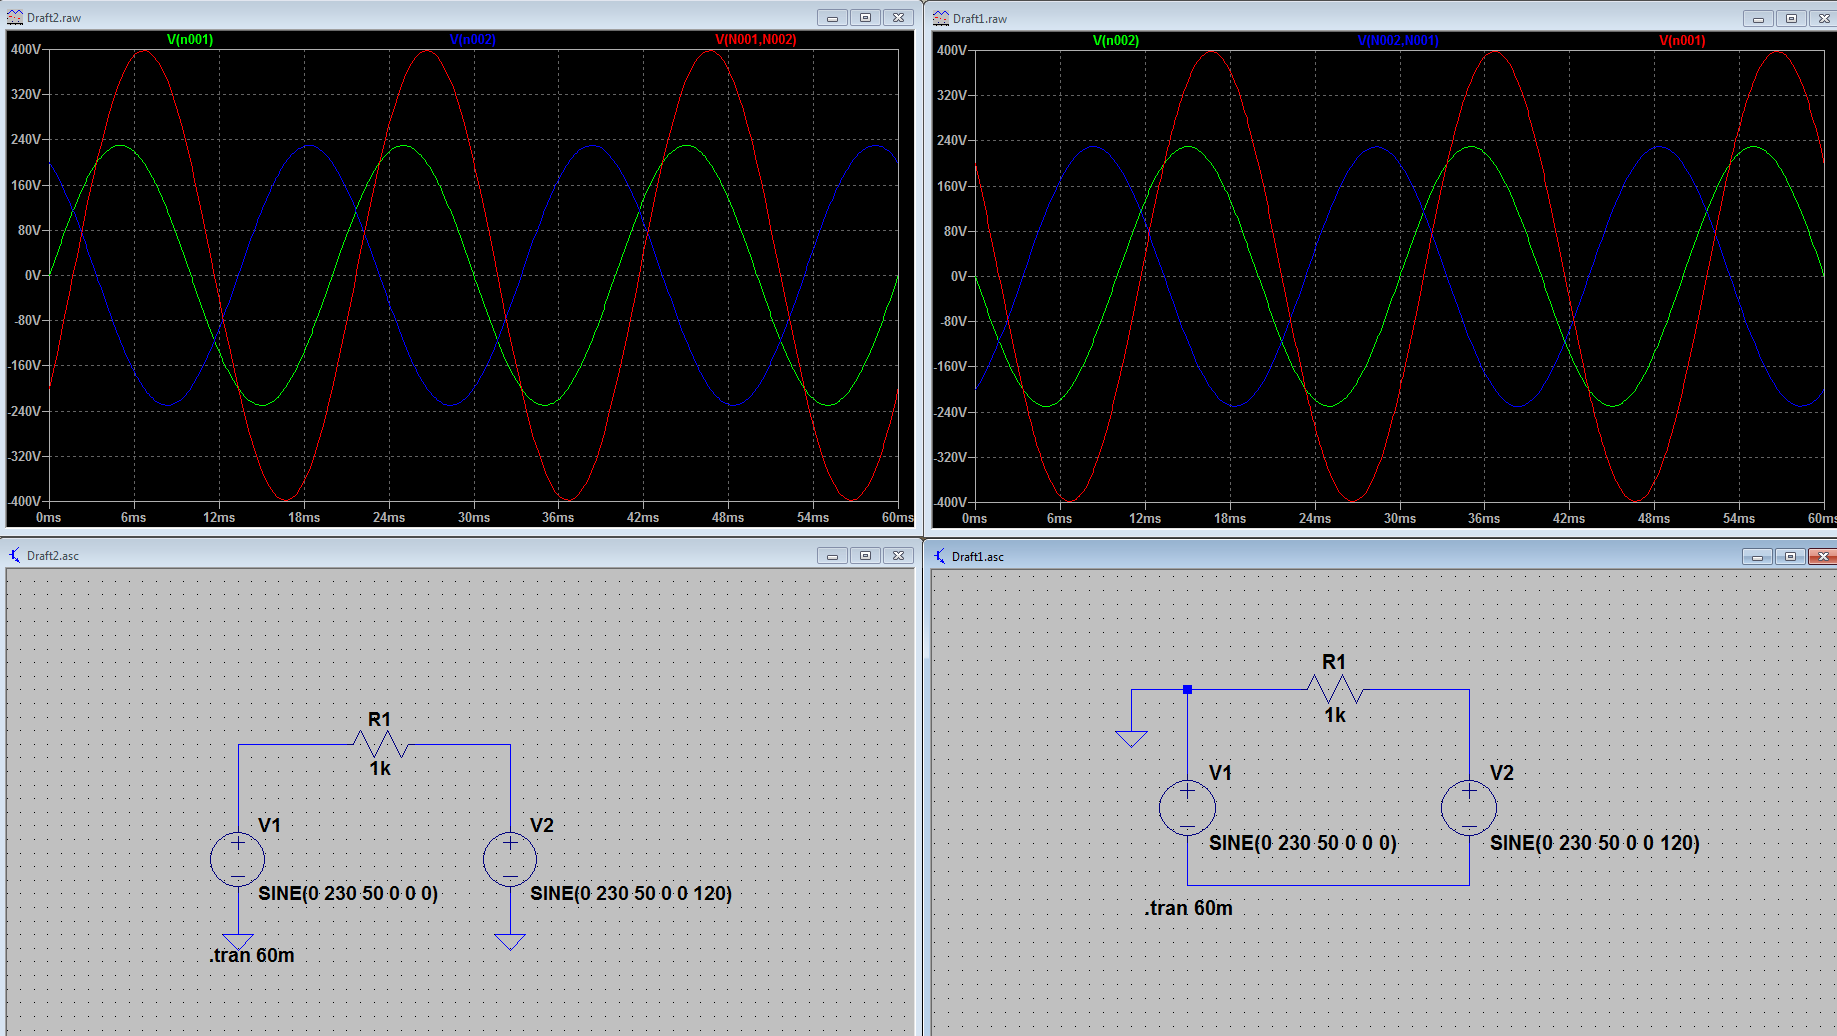Click the R1 label in Draft1.asc

coord(1334,662)
